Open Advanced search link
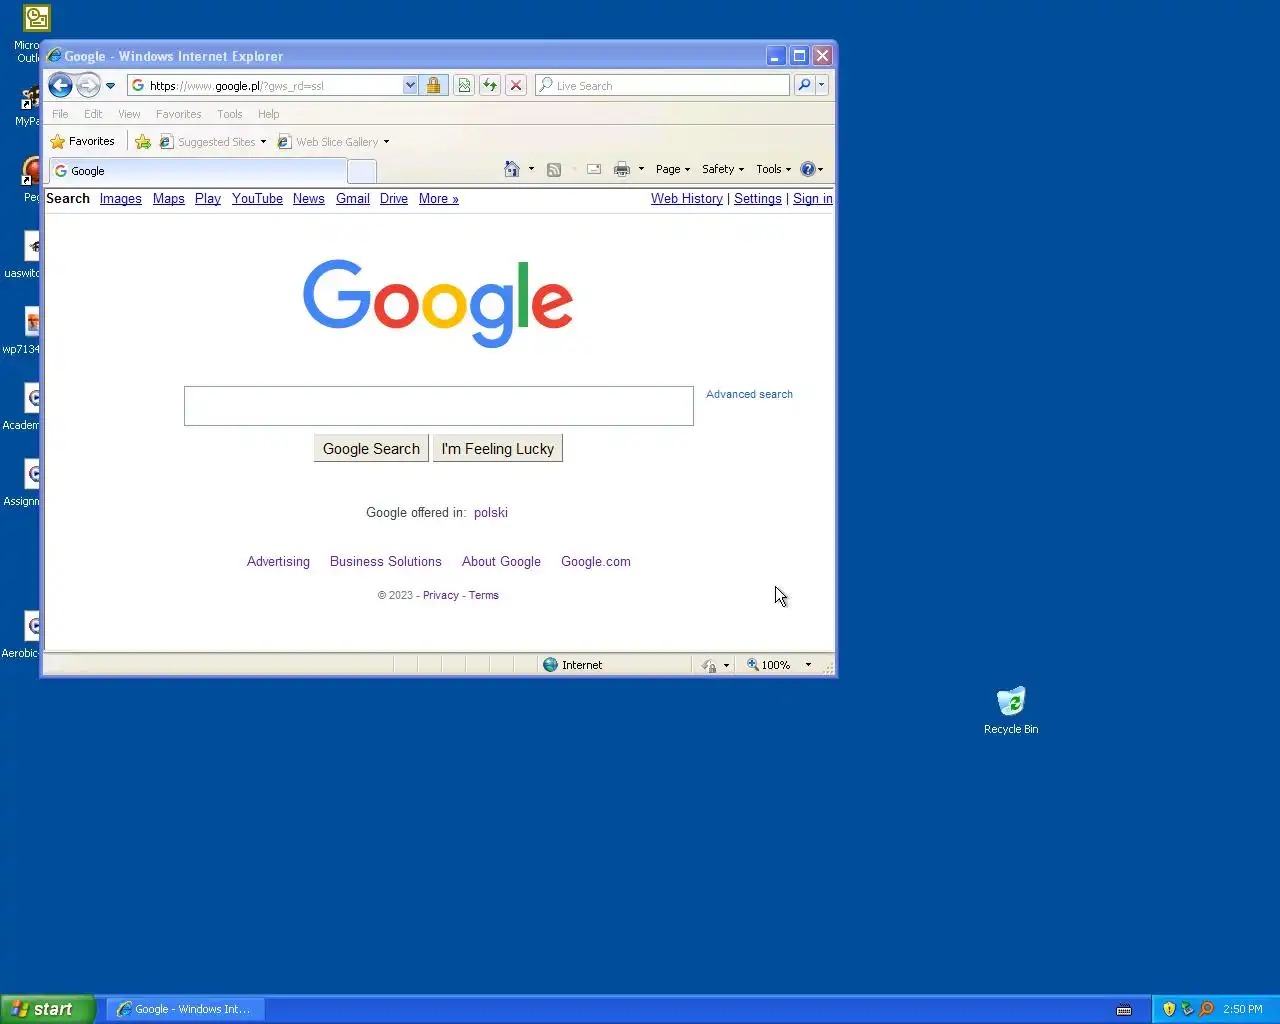This screenshot has width=1280, height=1024. (x=749, y=394)
